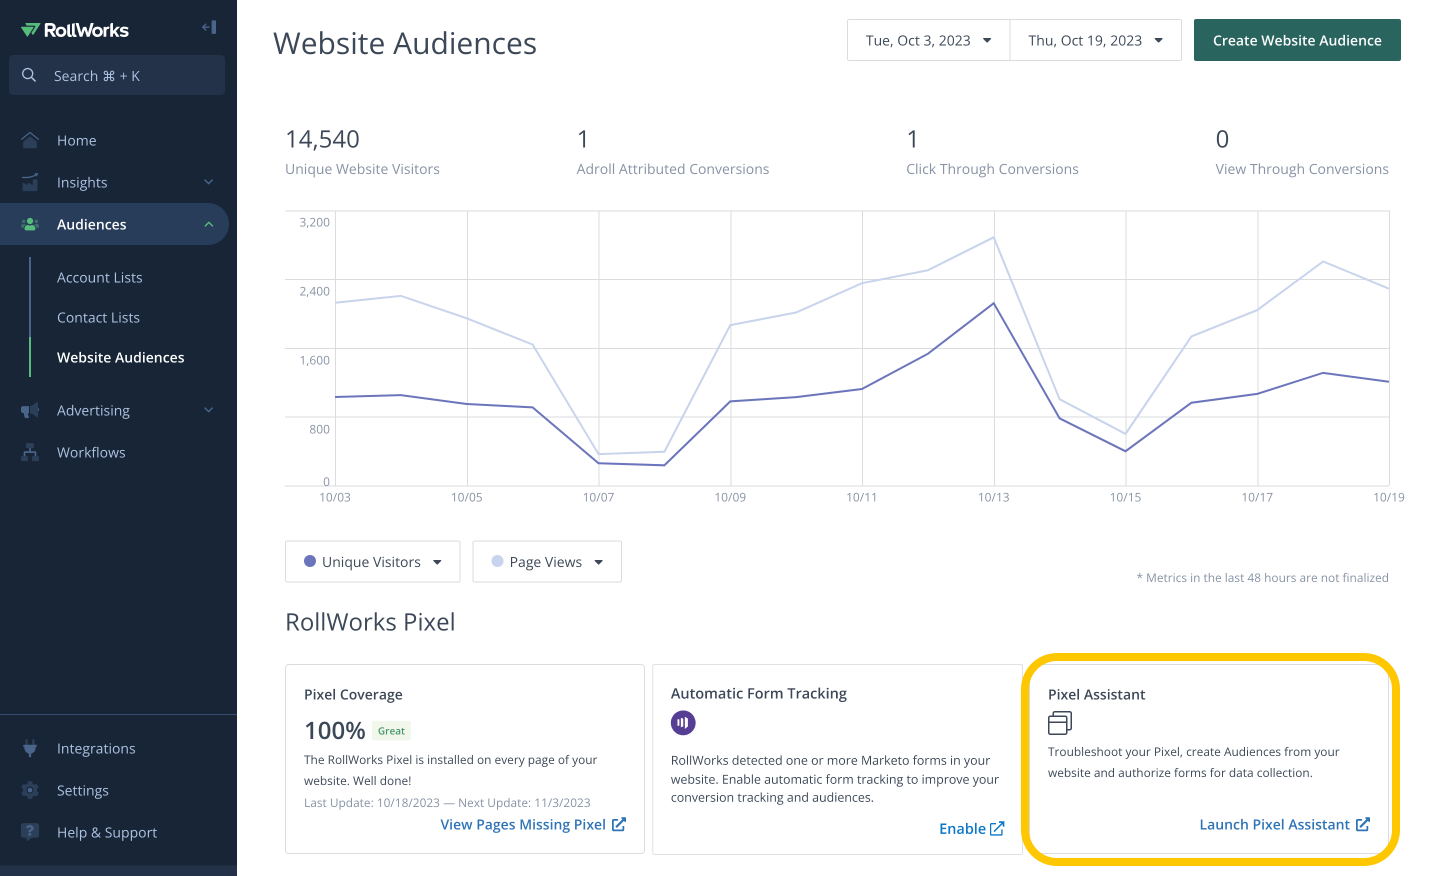The height and width of the screenshot is (876, 1429).
Task: Click the 10/07 label on chart axis
Action: click(598, 497)
